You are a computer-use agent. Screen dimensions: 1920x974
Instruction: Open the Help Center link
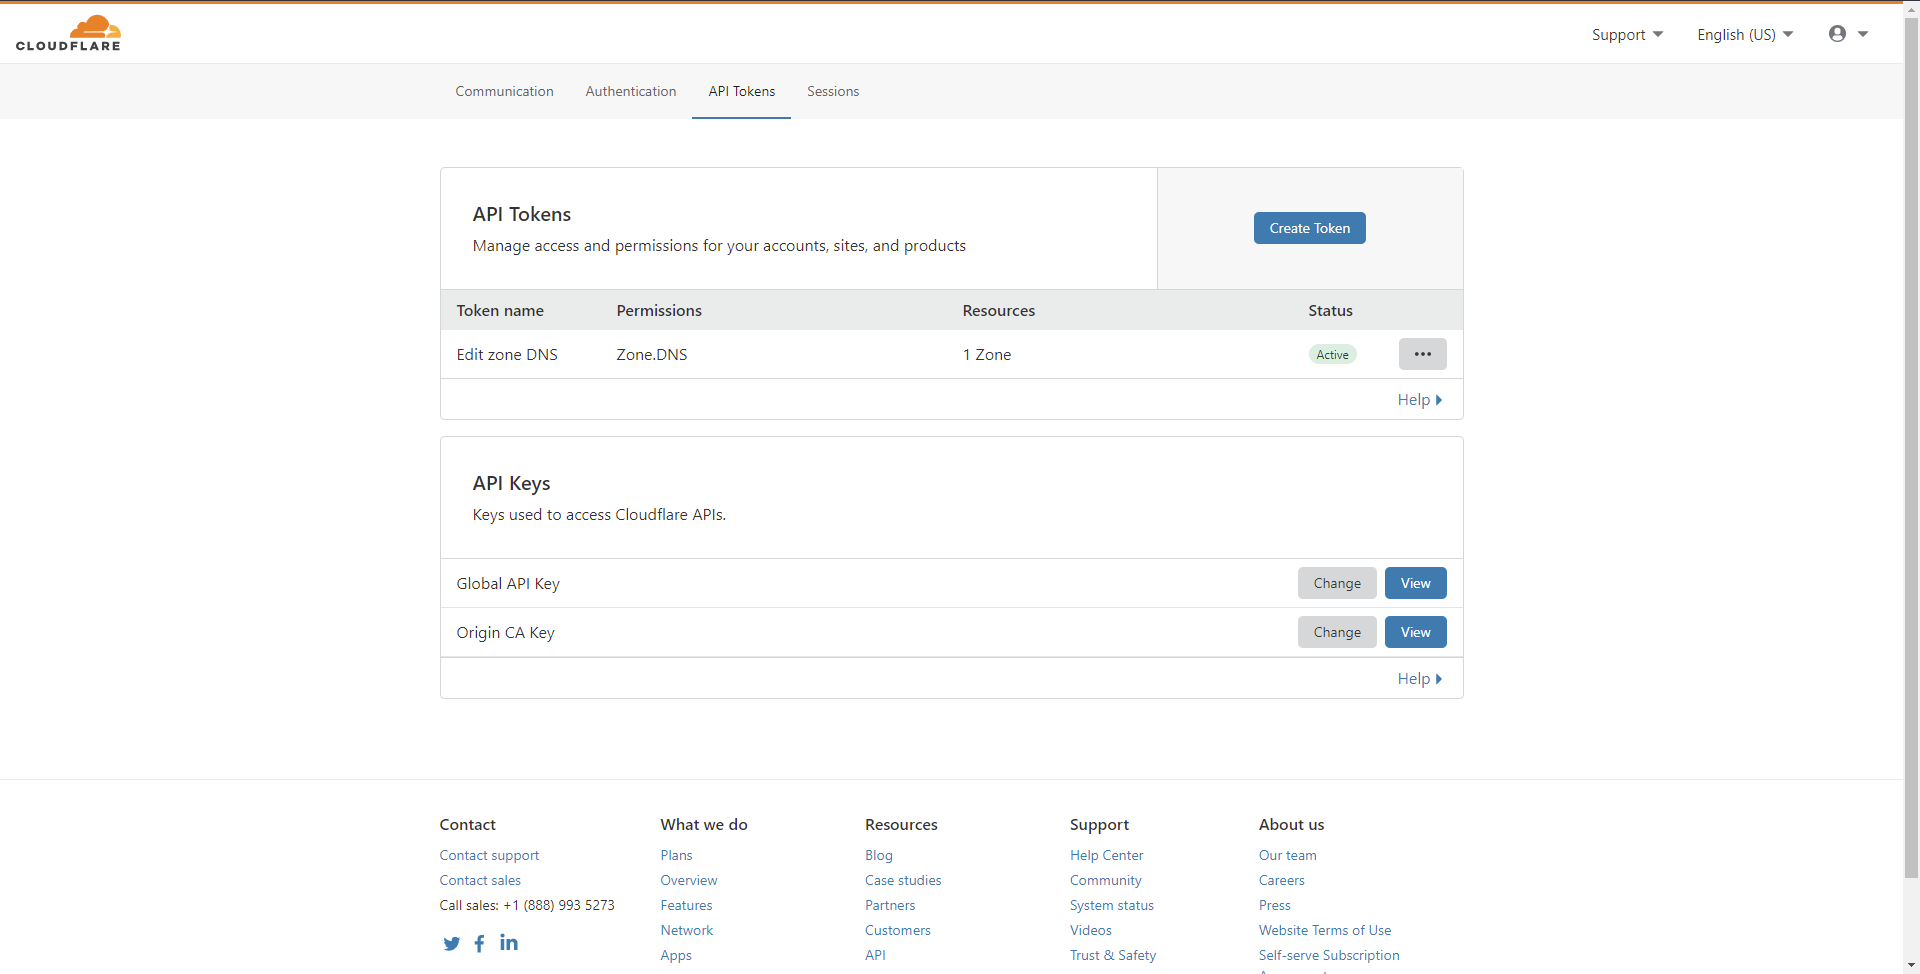[x=1106, y=855]
